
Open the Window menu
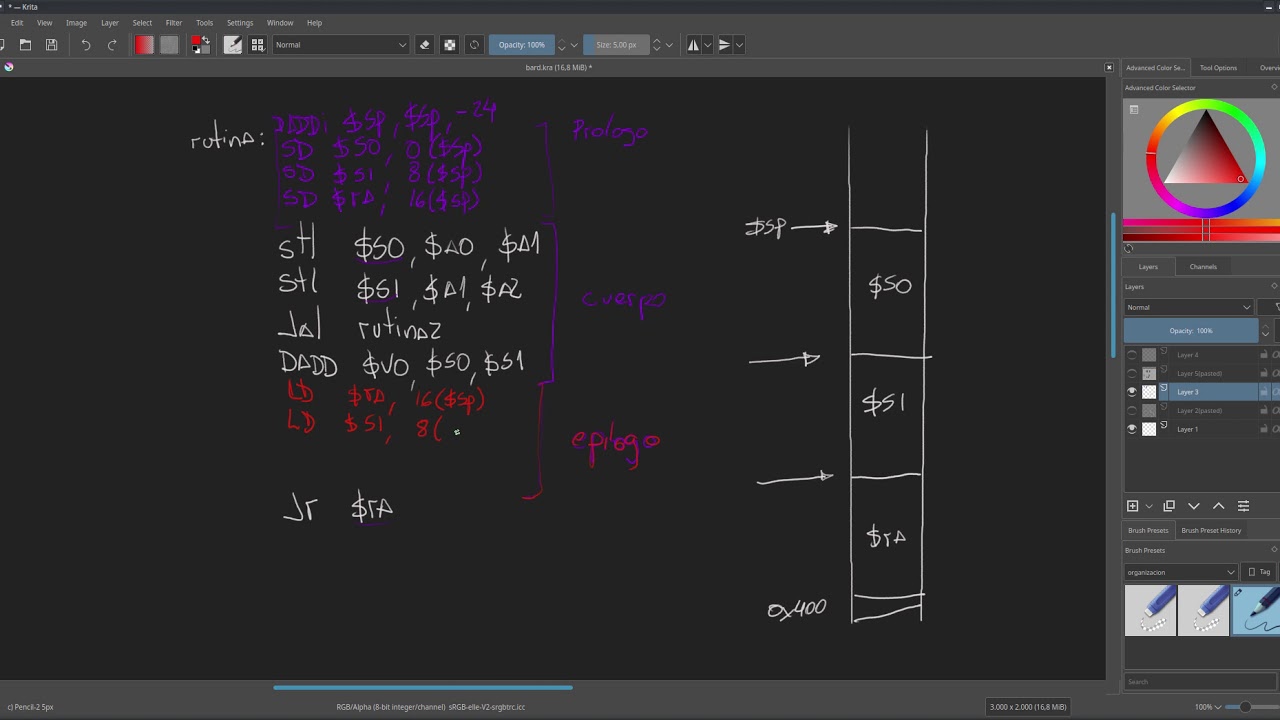280,22
